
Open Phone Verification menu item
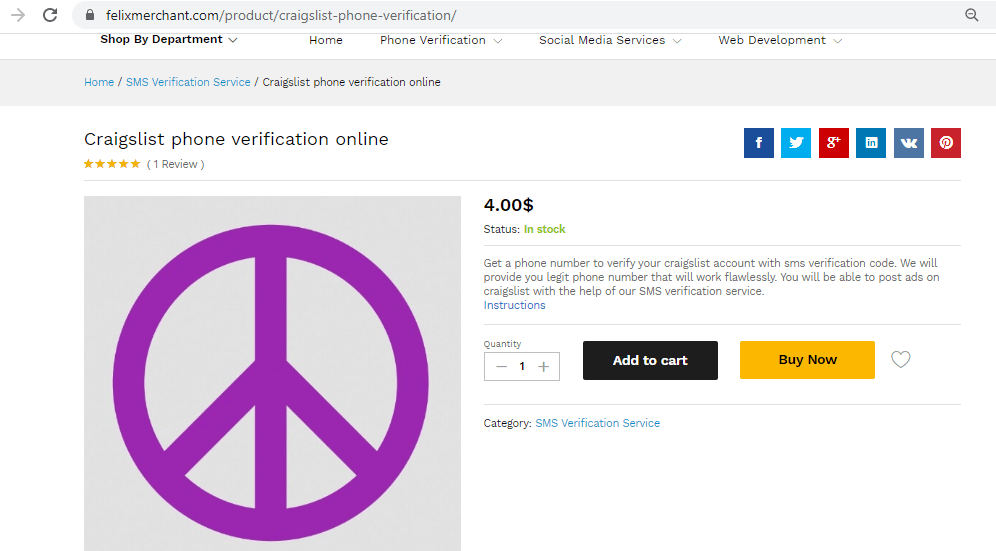coord(433,40)
